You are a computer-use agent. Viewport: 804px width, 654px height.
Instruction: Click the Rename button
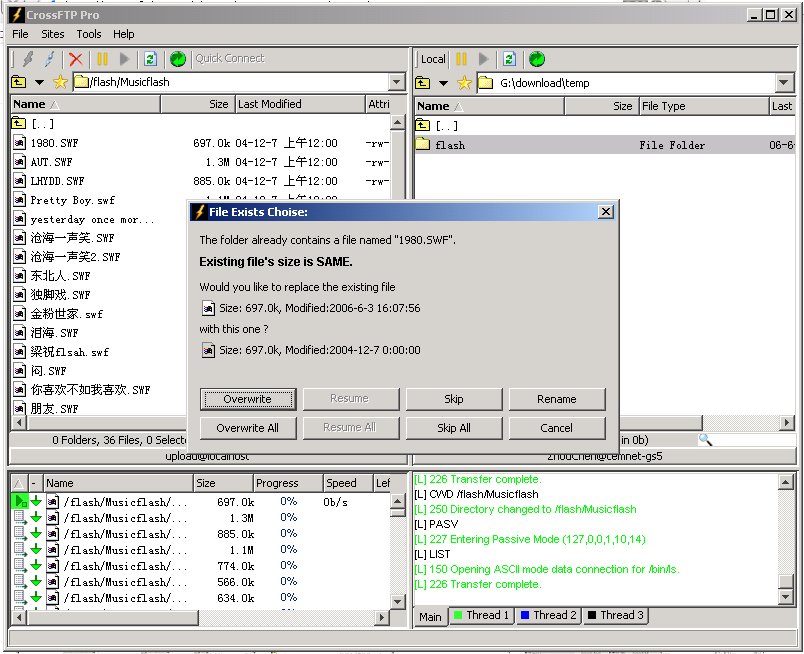coord(557,399)
